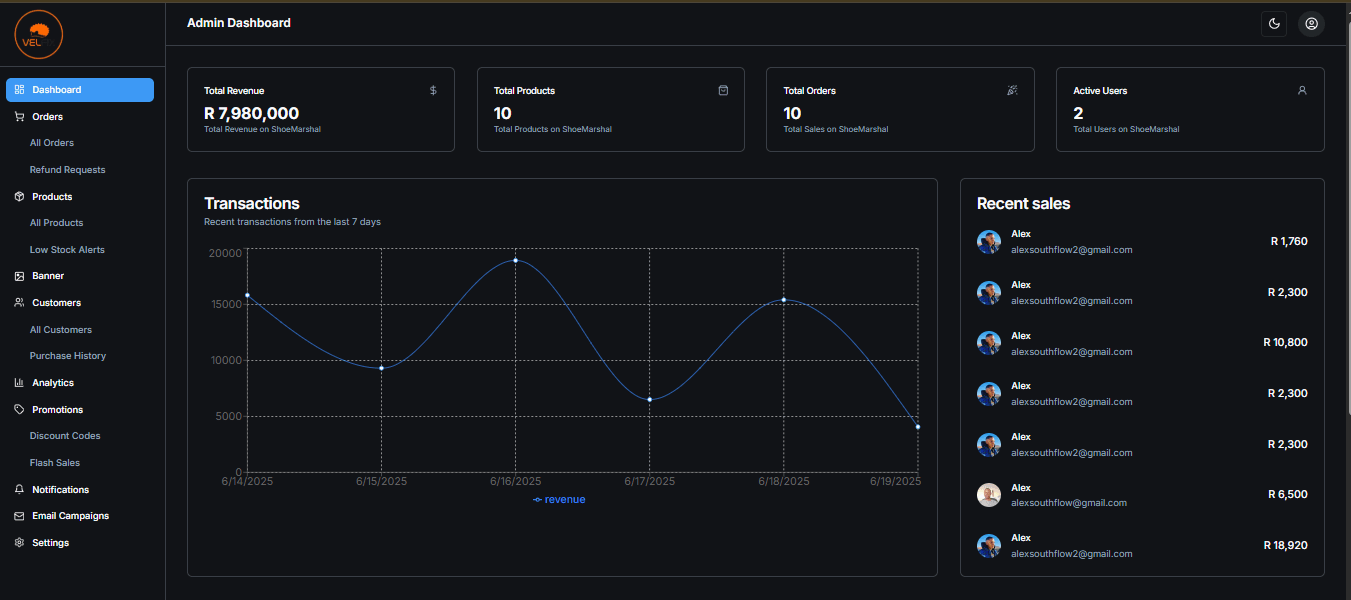Click the VEL logo

tap(37, 34)
